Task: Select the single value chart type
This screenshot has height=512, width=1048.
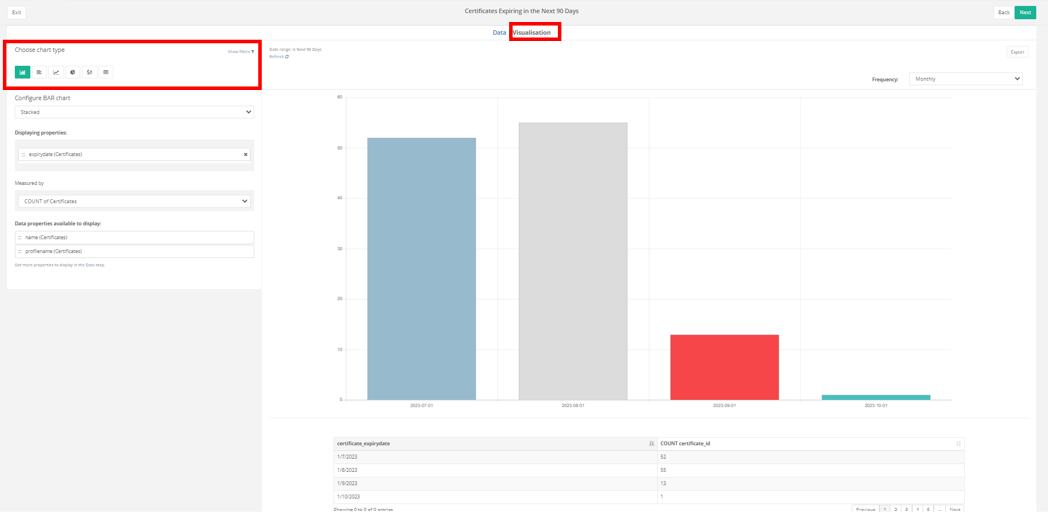Action: (x=89, y=72)
